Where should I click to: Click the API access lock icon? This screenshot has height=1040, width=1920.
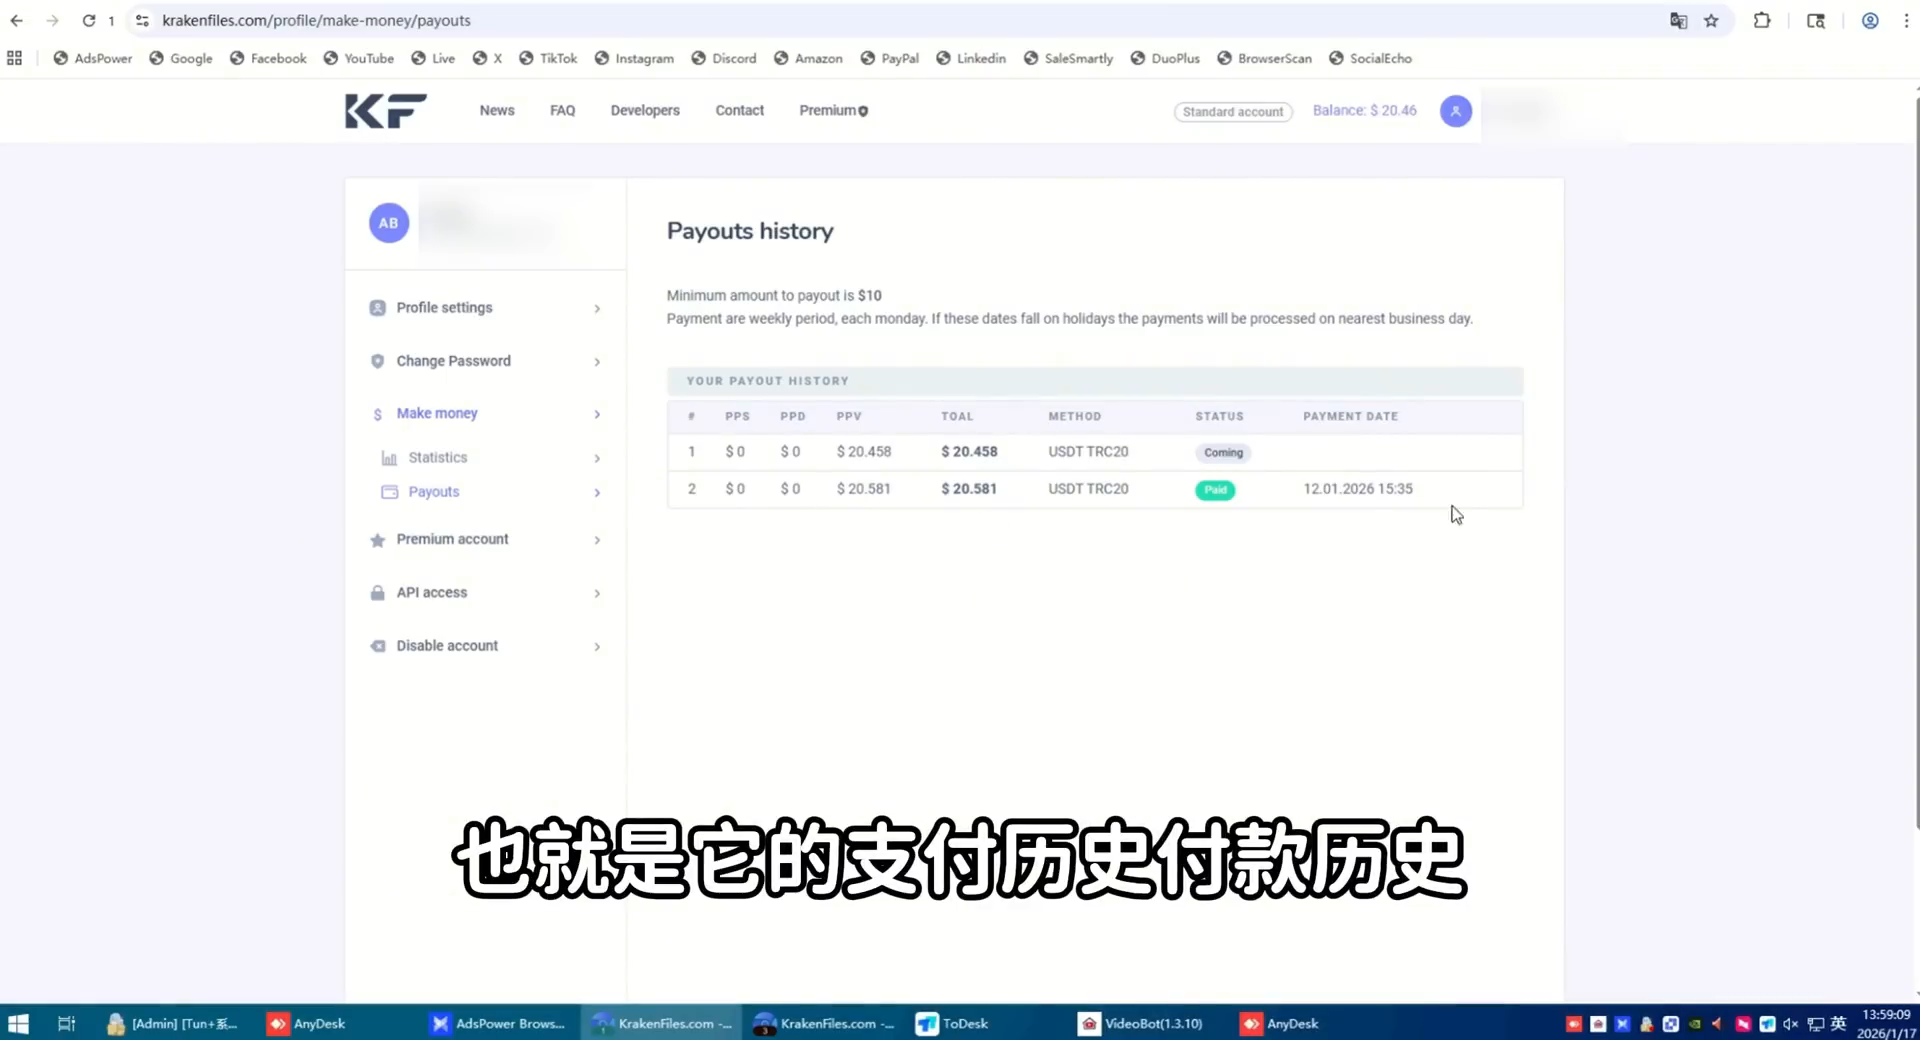point(377,593)
